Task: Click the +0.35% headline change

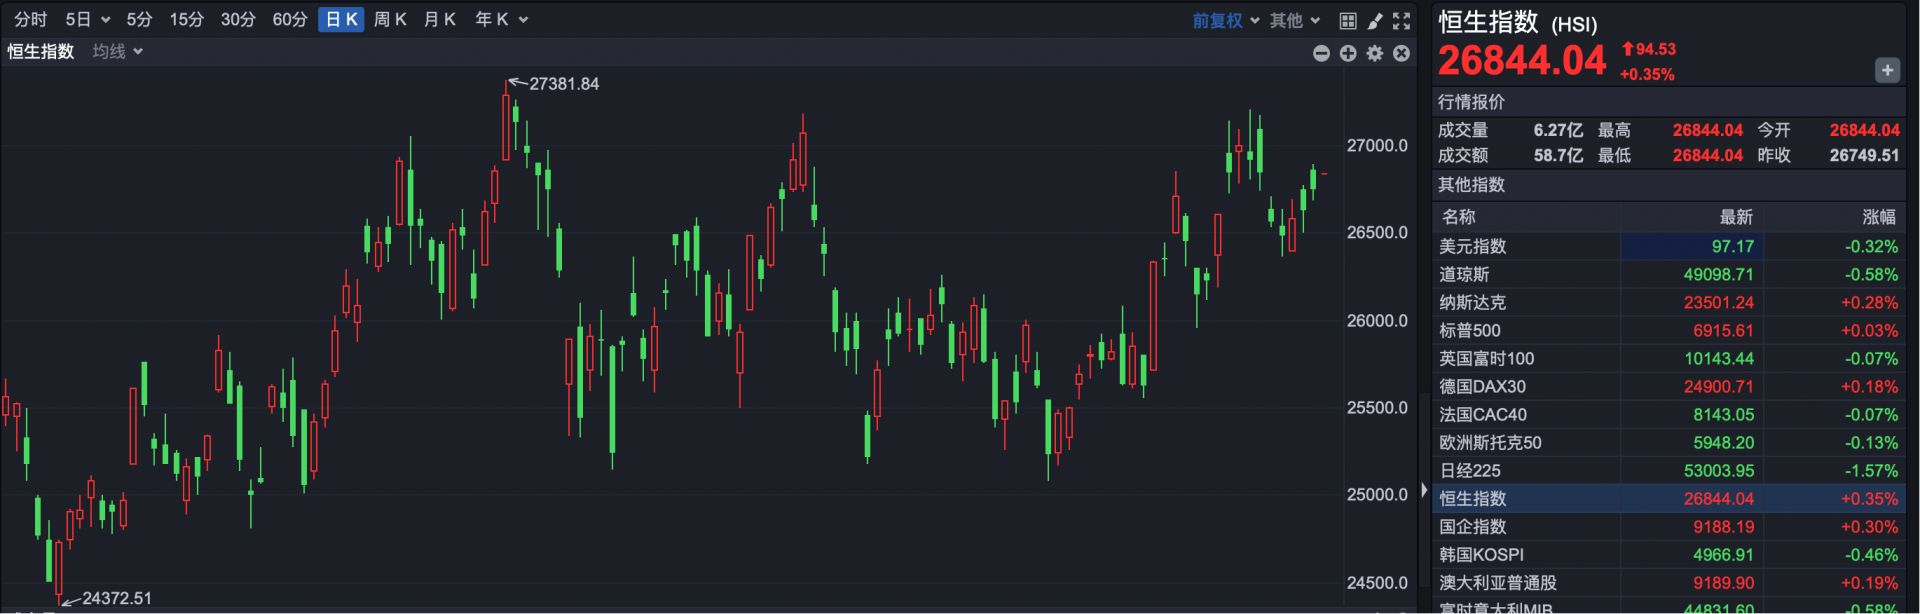Action: (x=1647, y=74)
